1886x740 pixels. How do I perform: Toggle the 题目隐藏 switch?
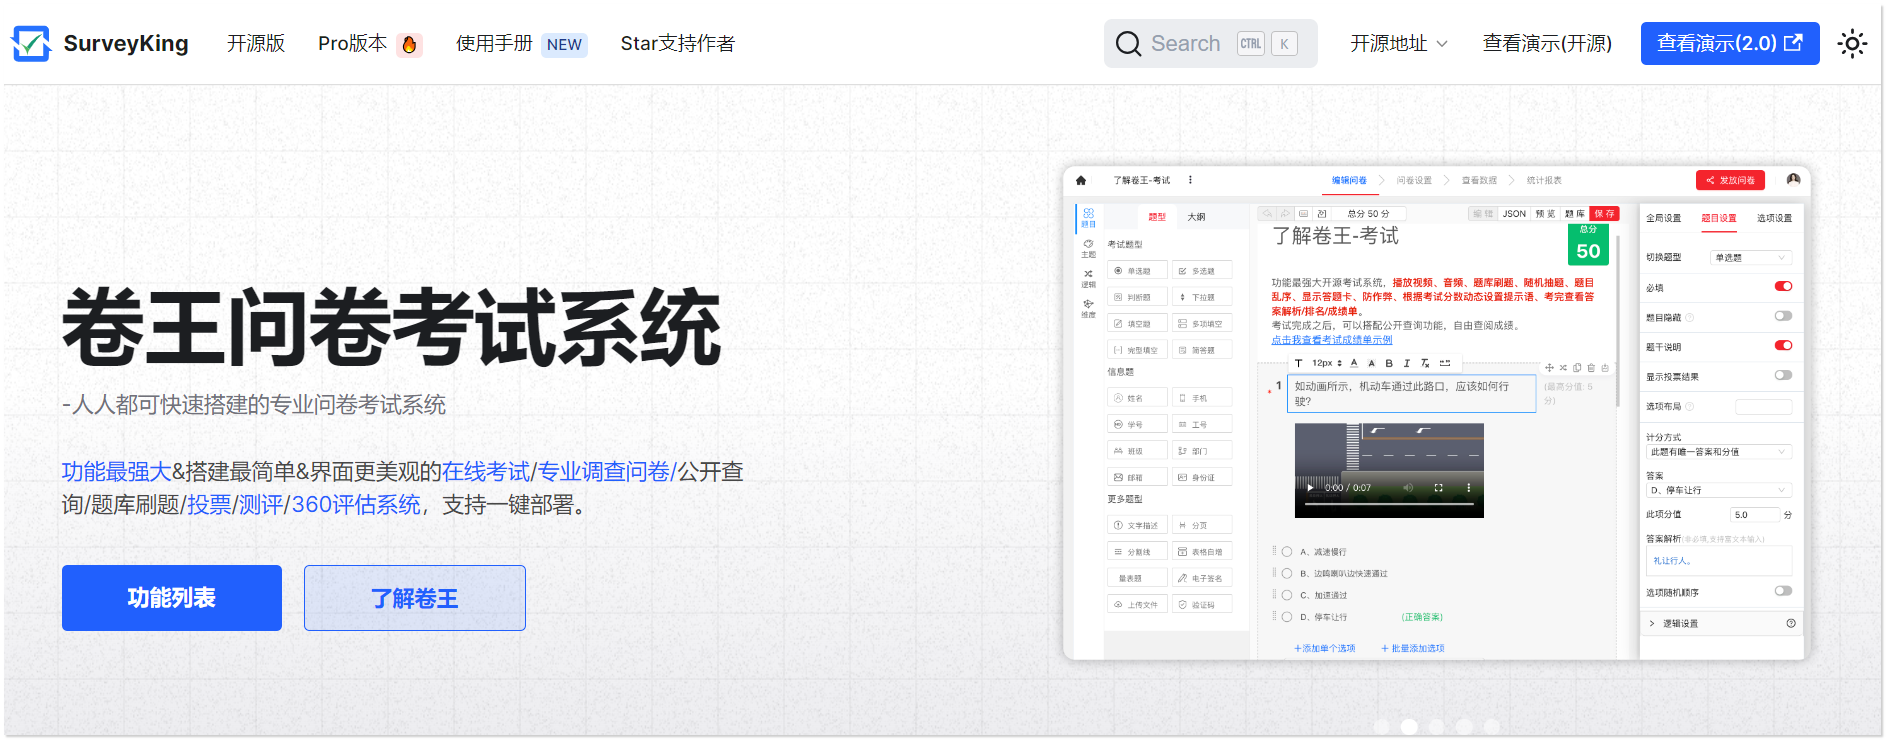point(1783,316)
